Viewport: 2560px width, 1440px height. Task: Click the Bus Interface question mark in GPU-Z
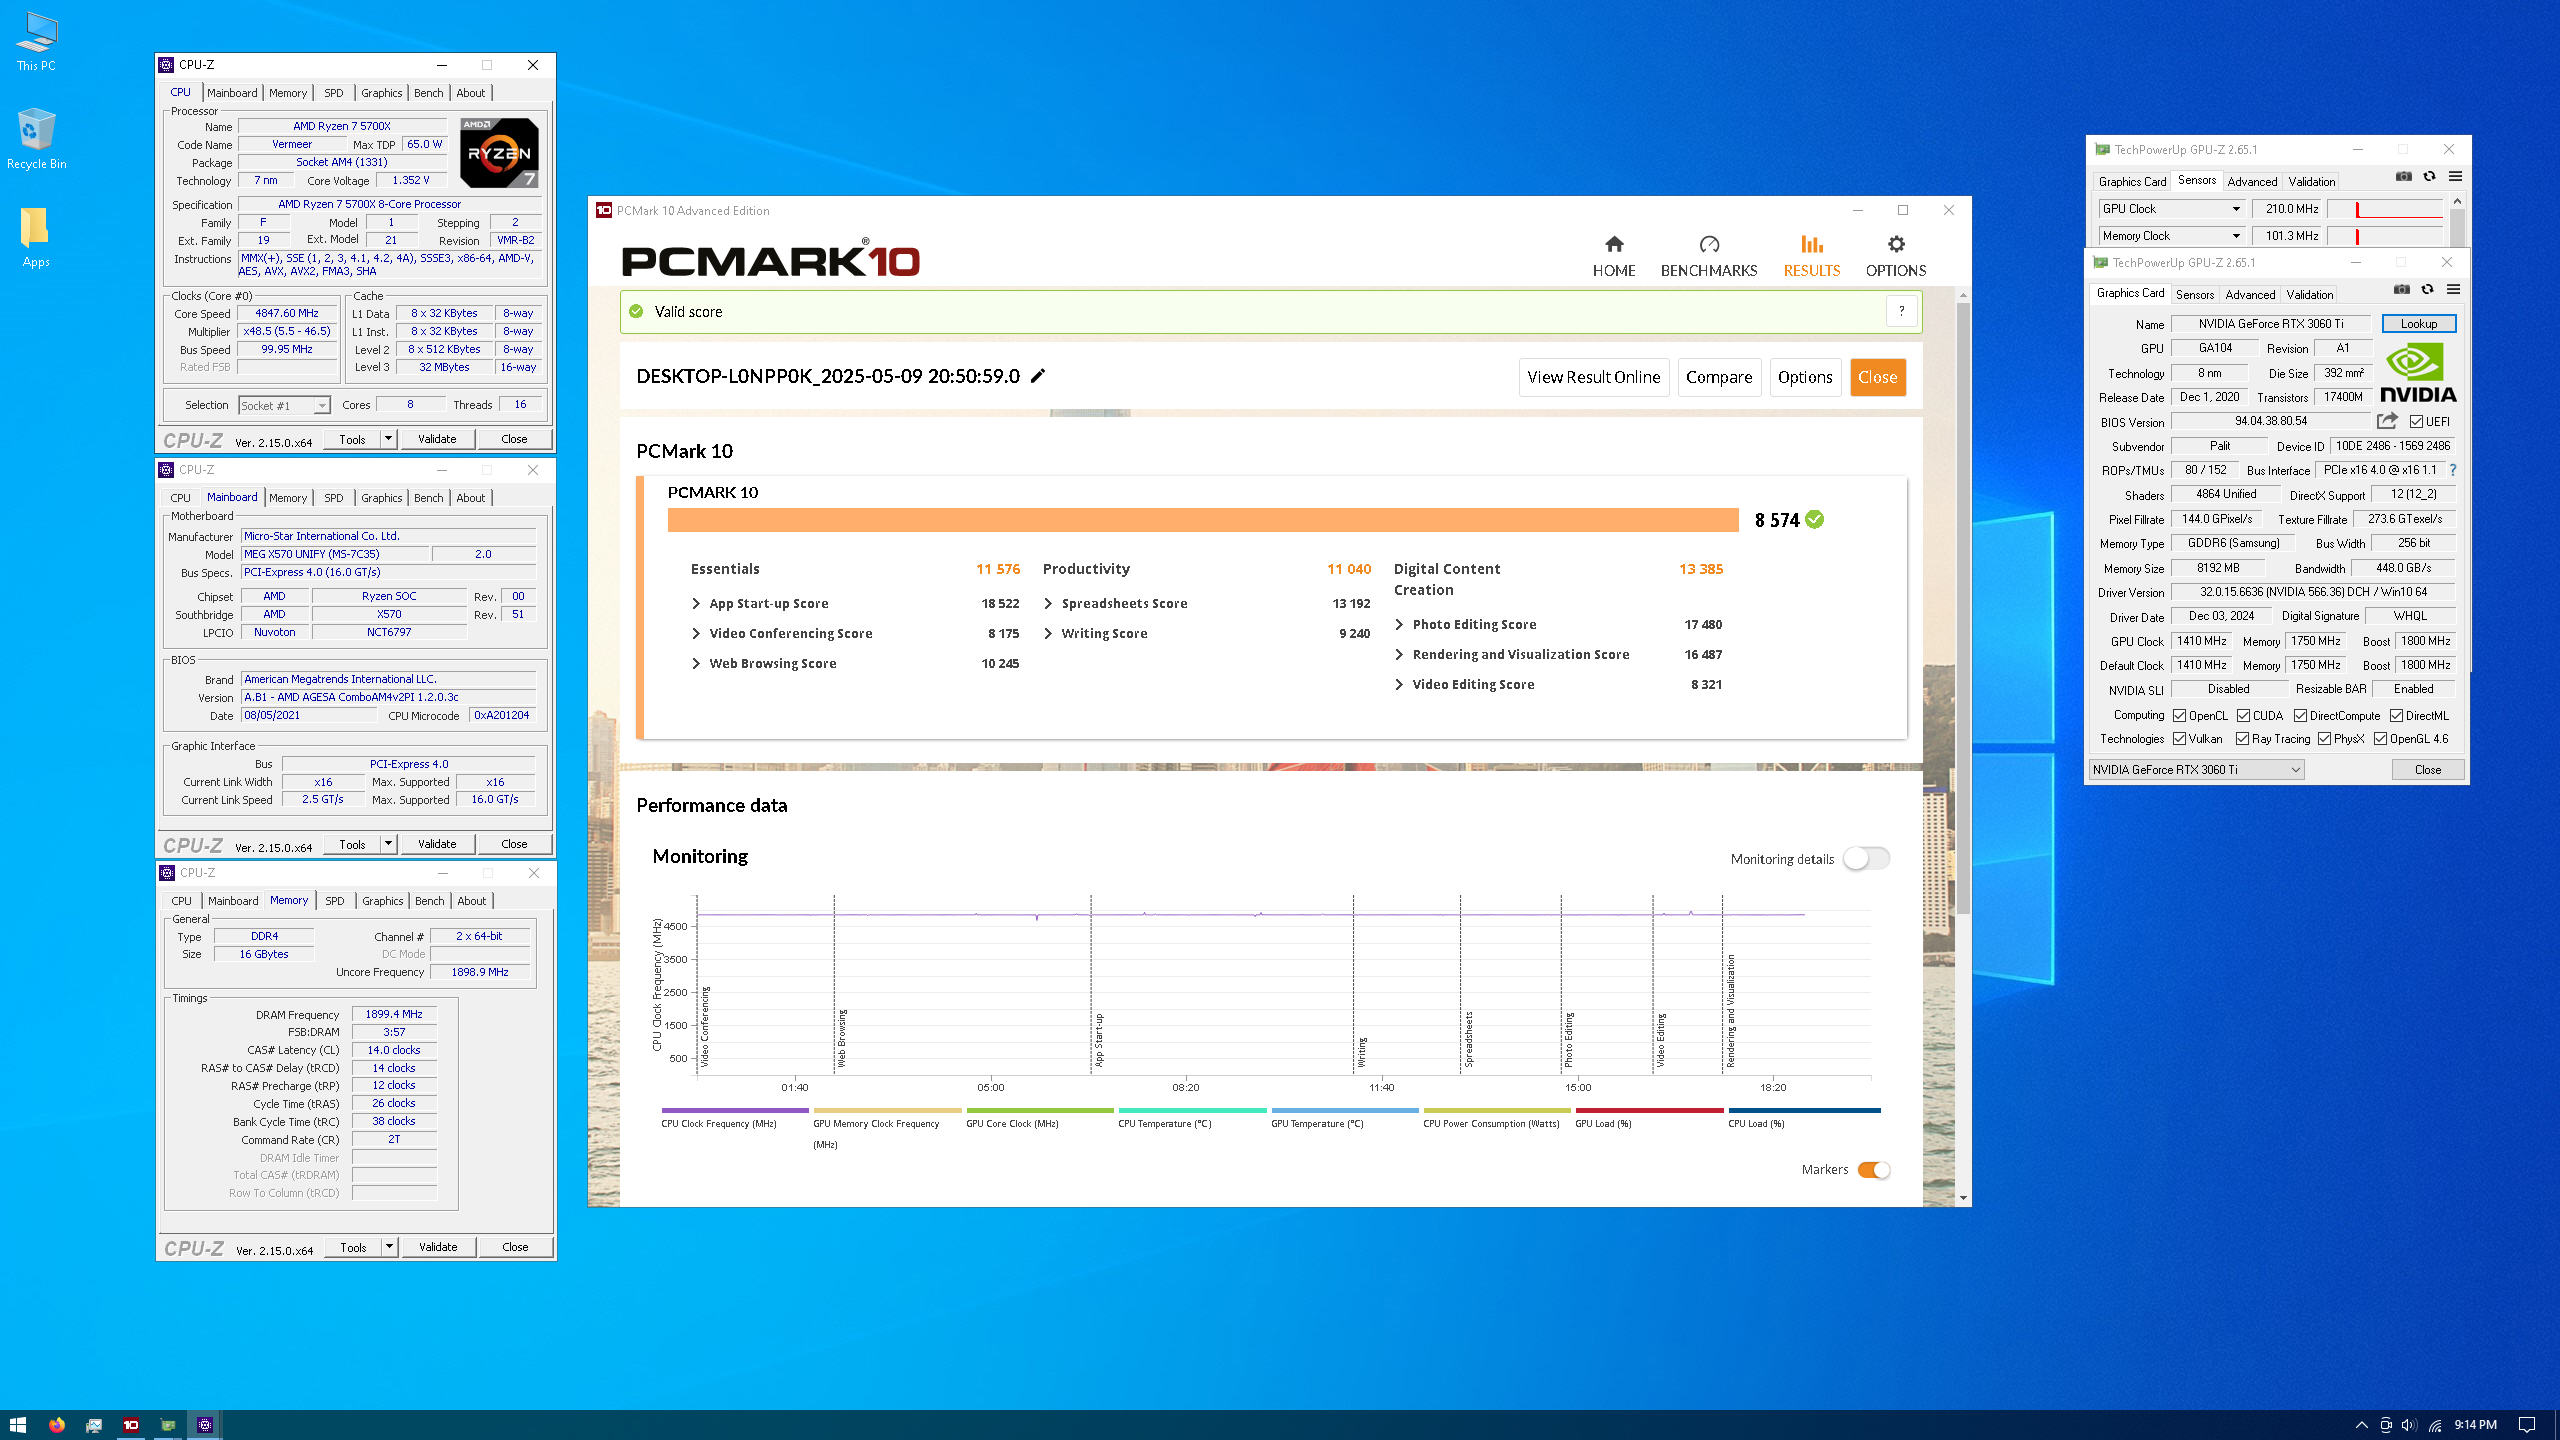pyautogui.click(x=2452, y=470)
